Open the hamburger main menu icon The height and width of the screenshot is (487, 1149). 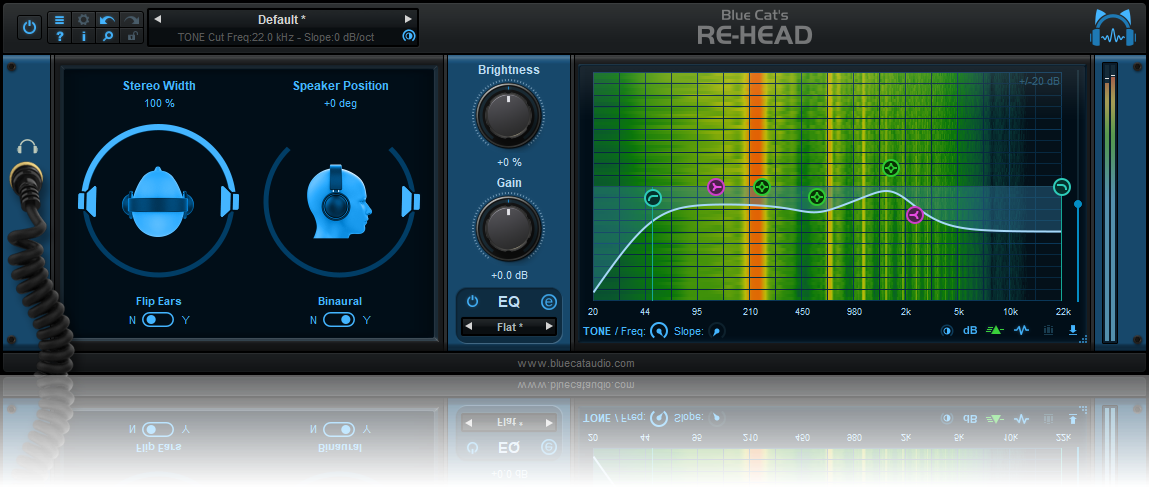click(60, 19)
